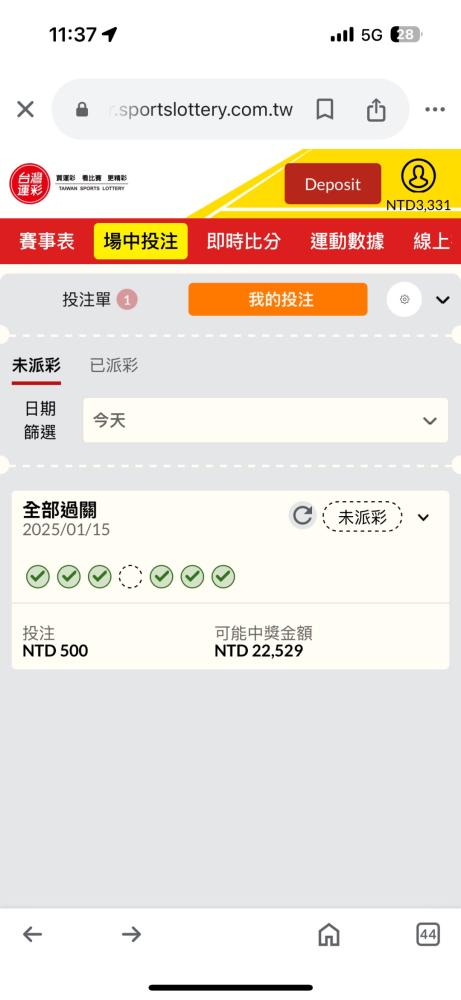Screen dimensions: 461x1000
Task: Collapse the bet slip panel chevron
Action: pyautogui.click(x=443, y=300)
